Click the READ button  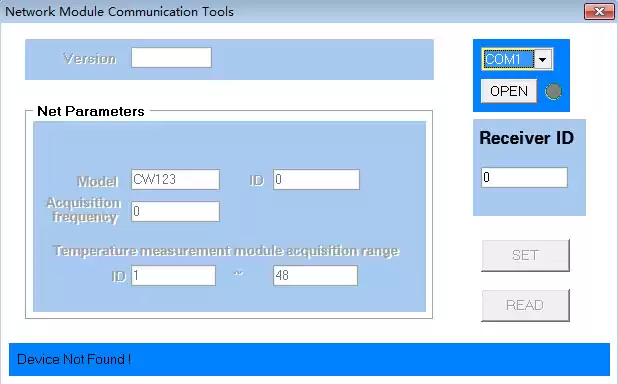tap(525, 305)
